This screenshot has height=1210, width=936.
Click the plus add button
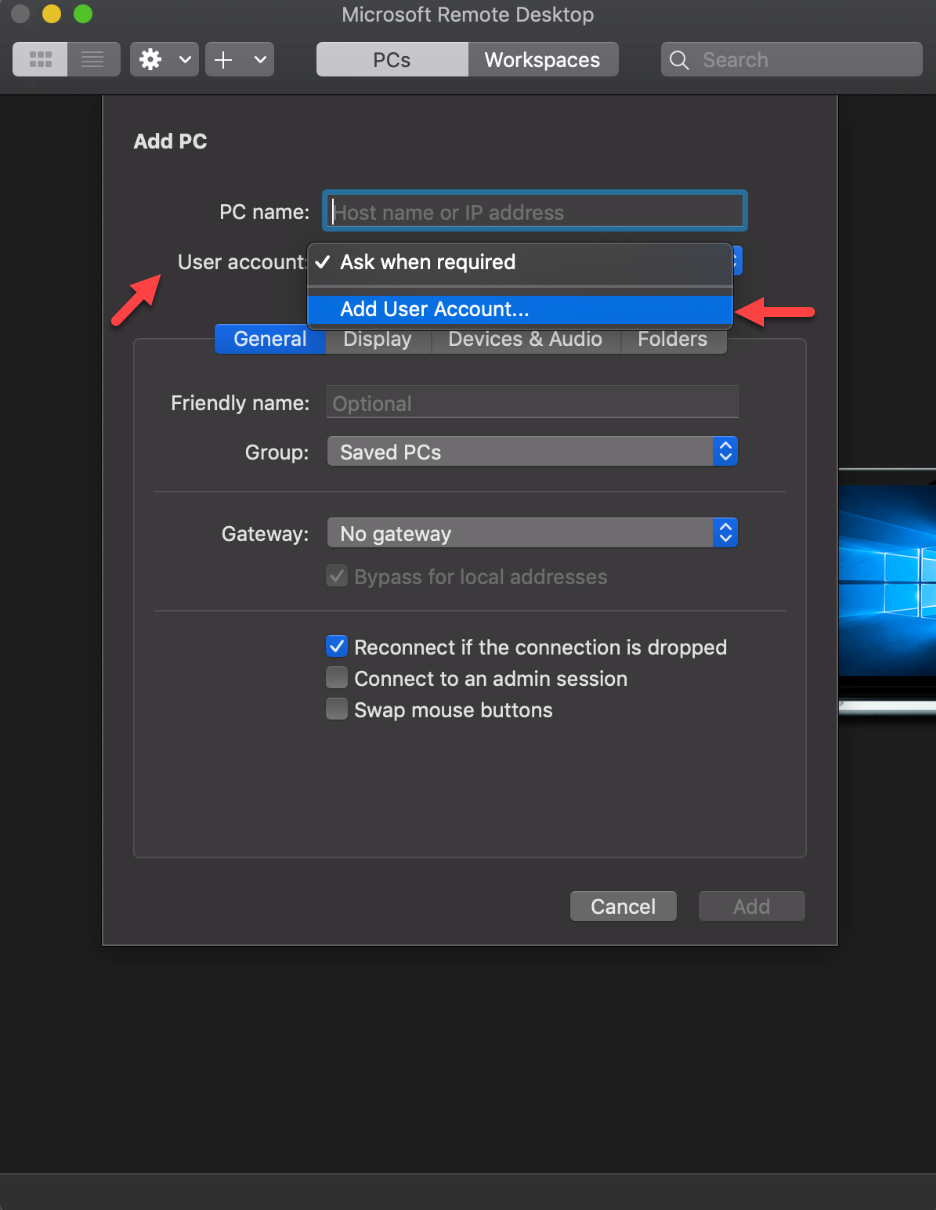[224, 60]
